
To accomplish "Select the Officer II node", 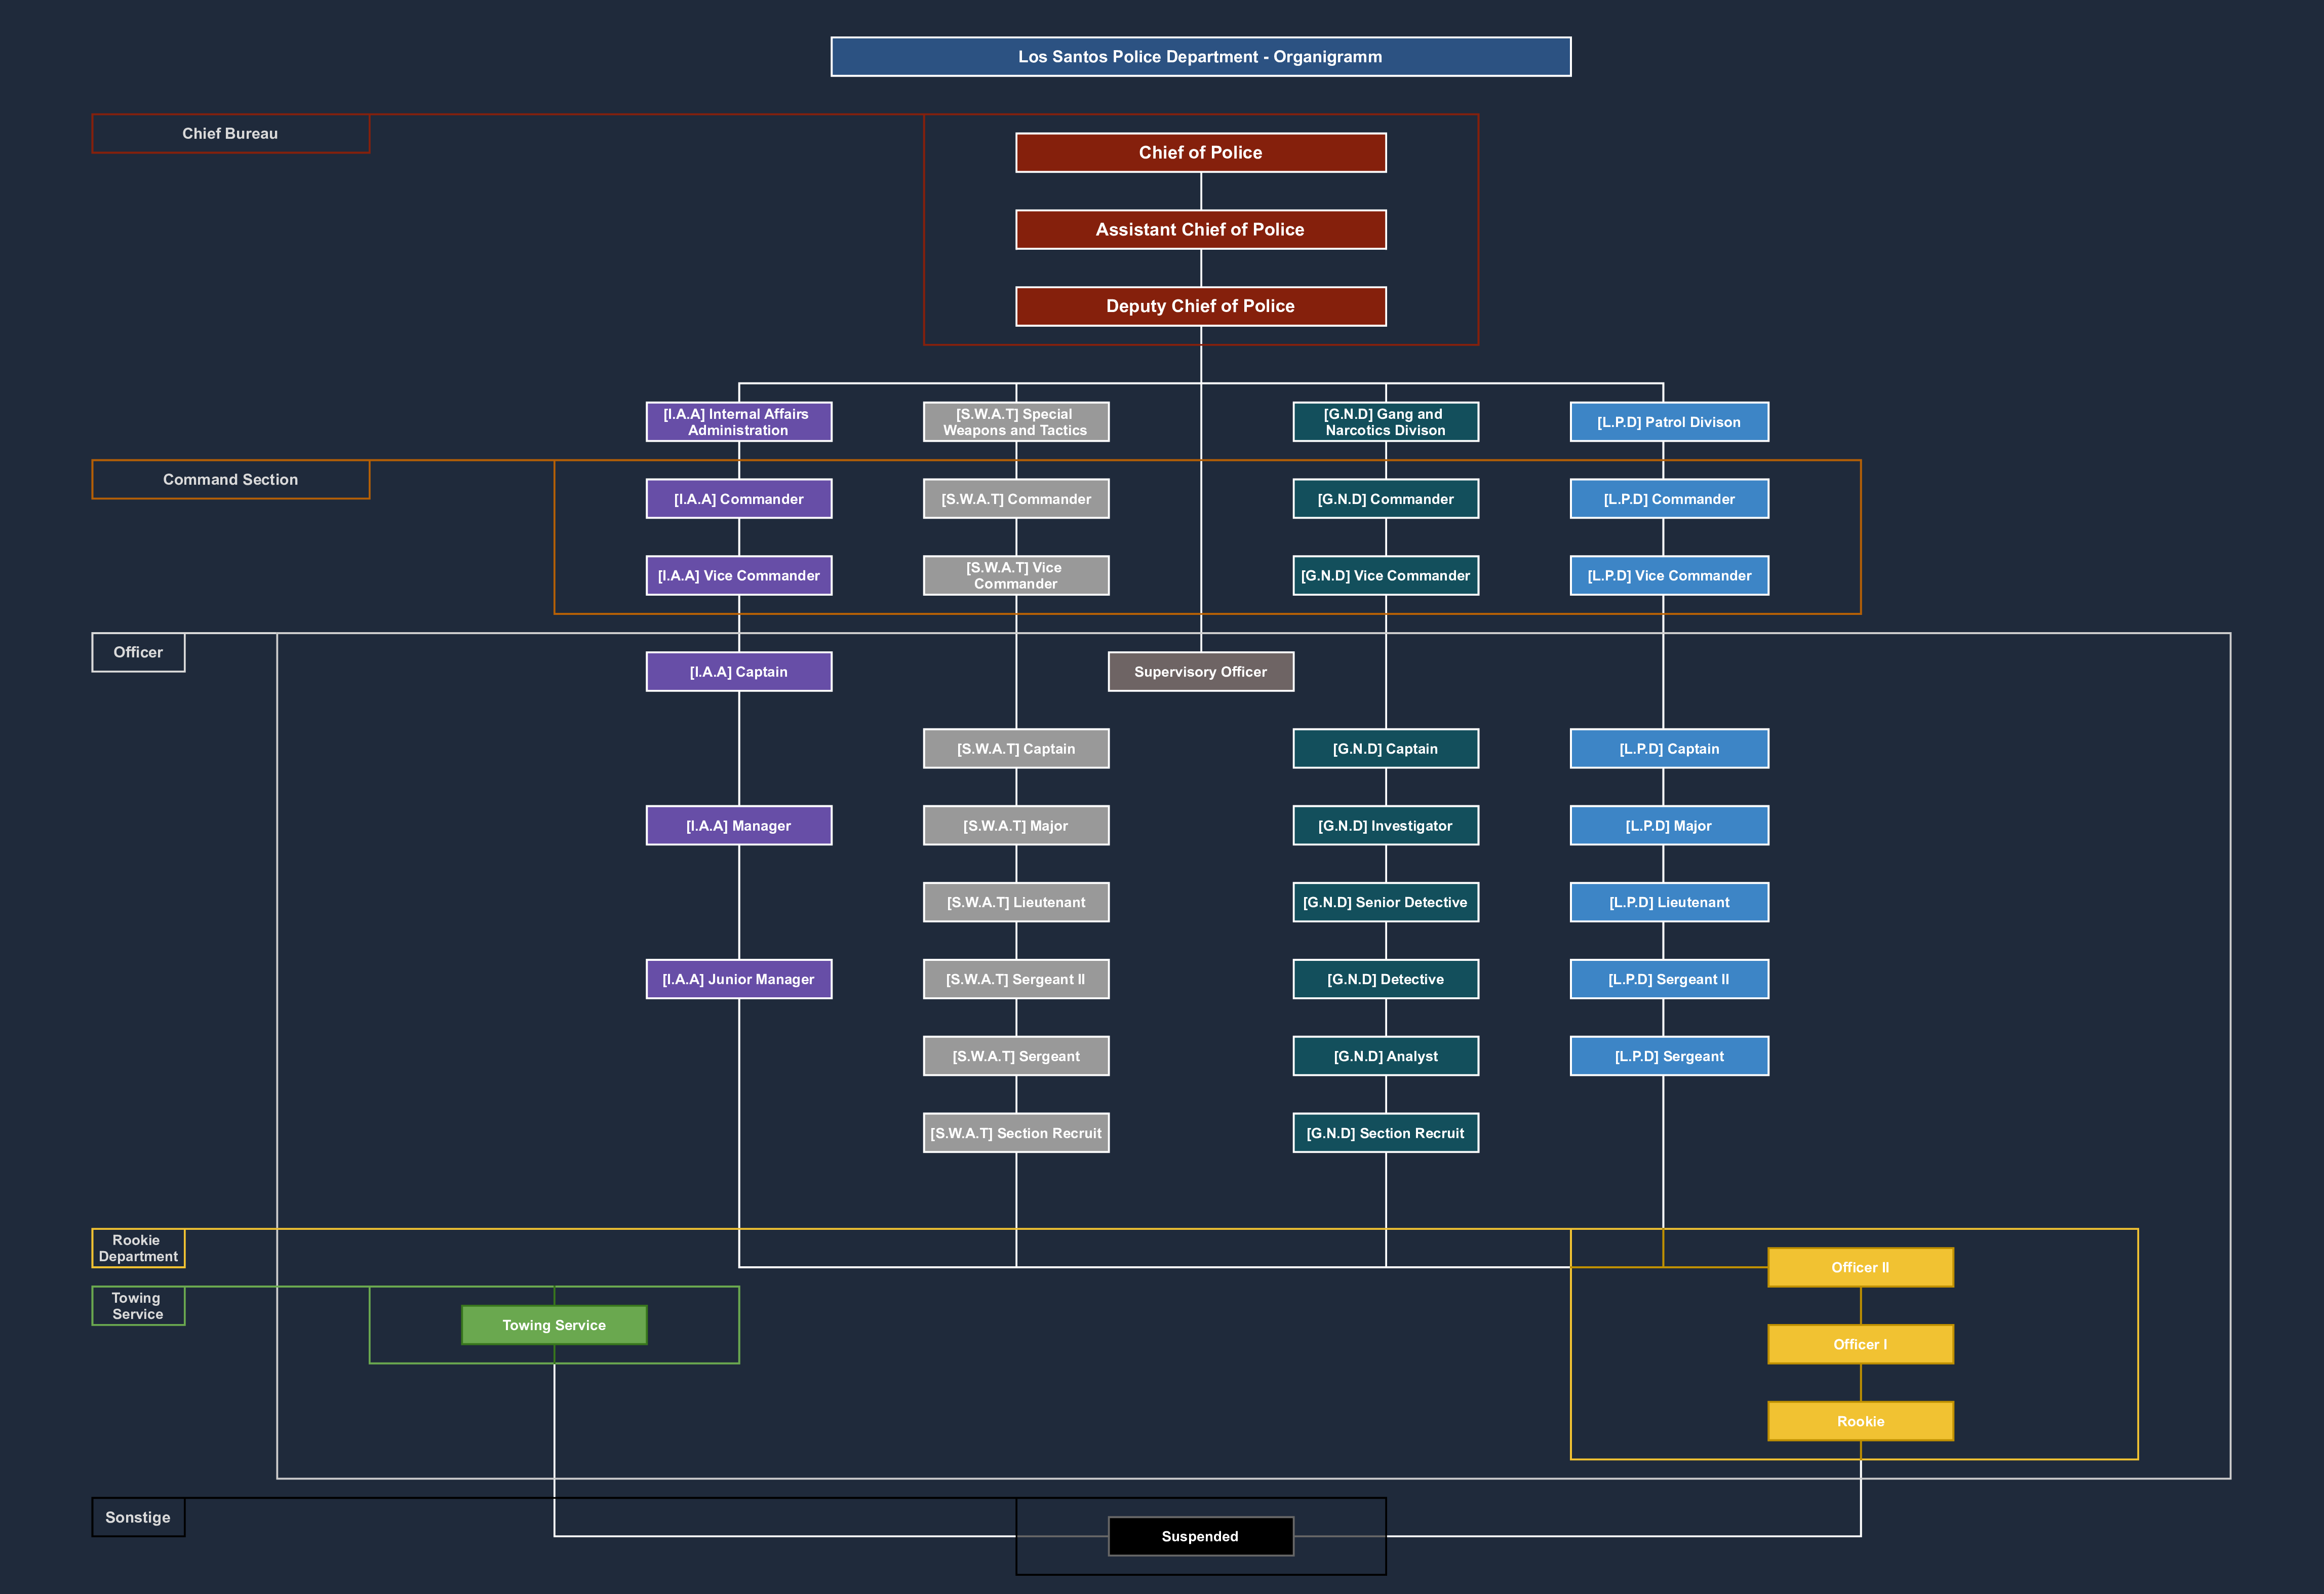I will tap(1860, 1267).
